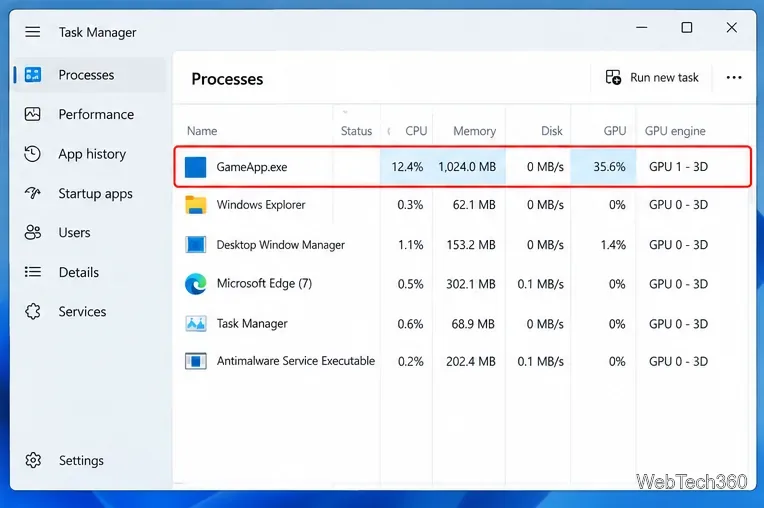Click the Startup apps gauge icon

pyautogui.click(x=33, y=193)
